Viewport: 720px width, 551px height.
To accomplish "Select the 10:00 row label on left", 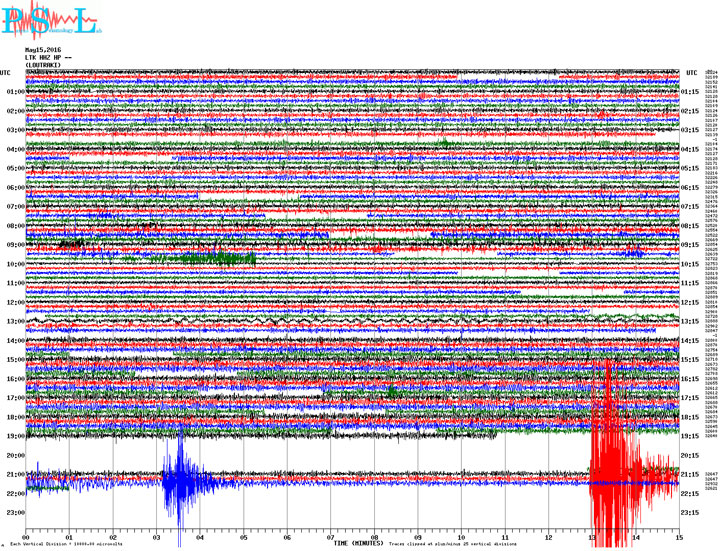I will pyautogui.click(x=15, y=264).
